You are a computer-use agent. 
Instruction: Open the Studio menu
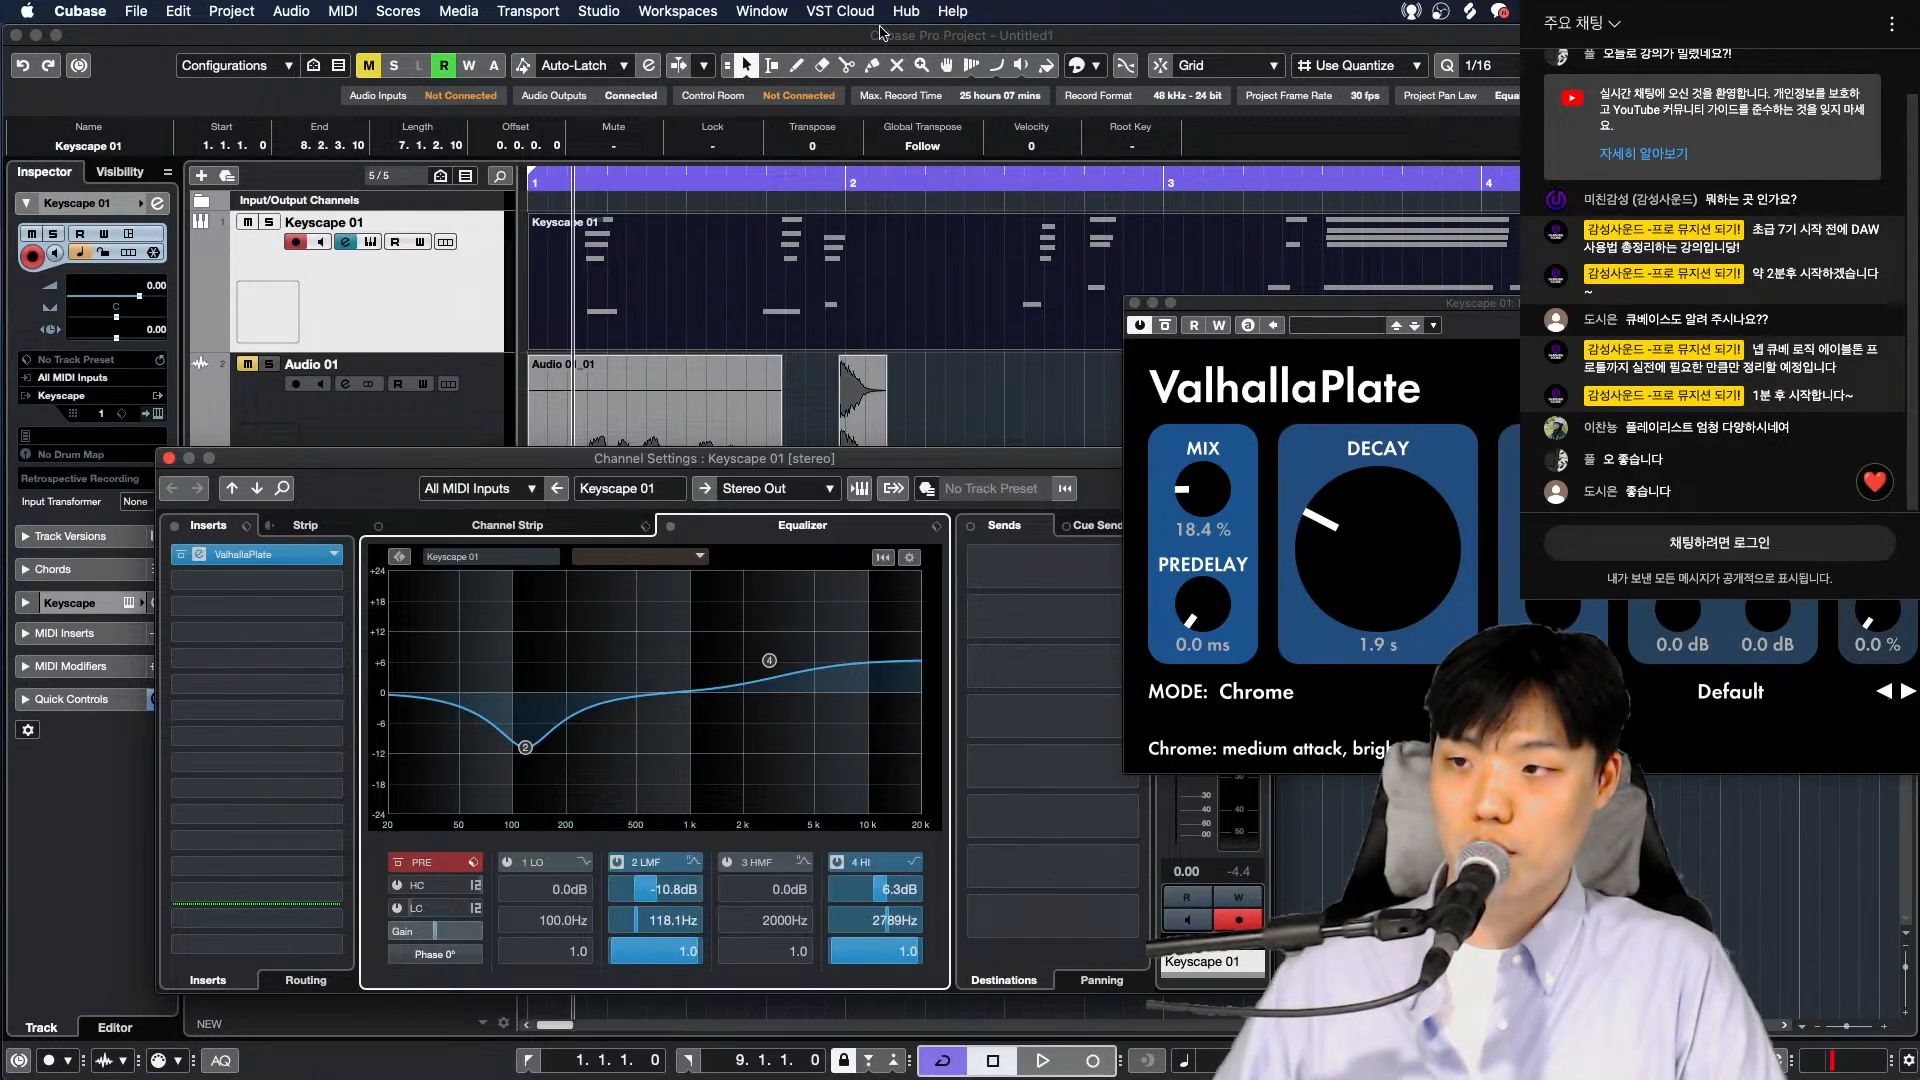point(598,11)
